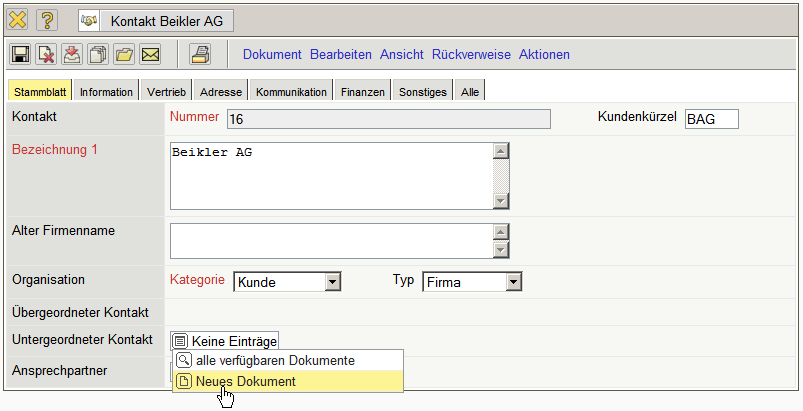Click the open folder icon
The width and height of the screenshot is (803, 411).
pos(124,54)
